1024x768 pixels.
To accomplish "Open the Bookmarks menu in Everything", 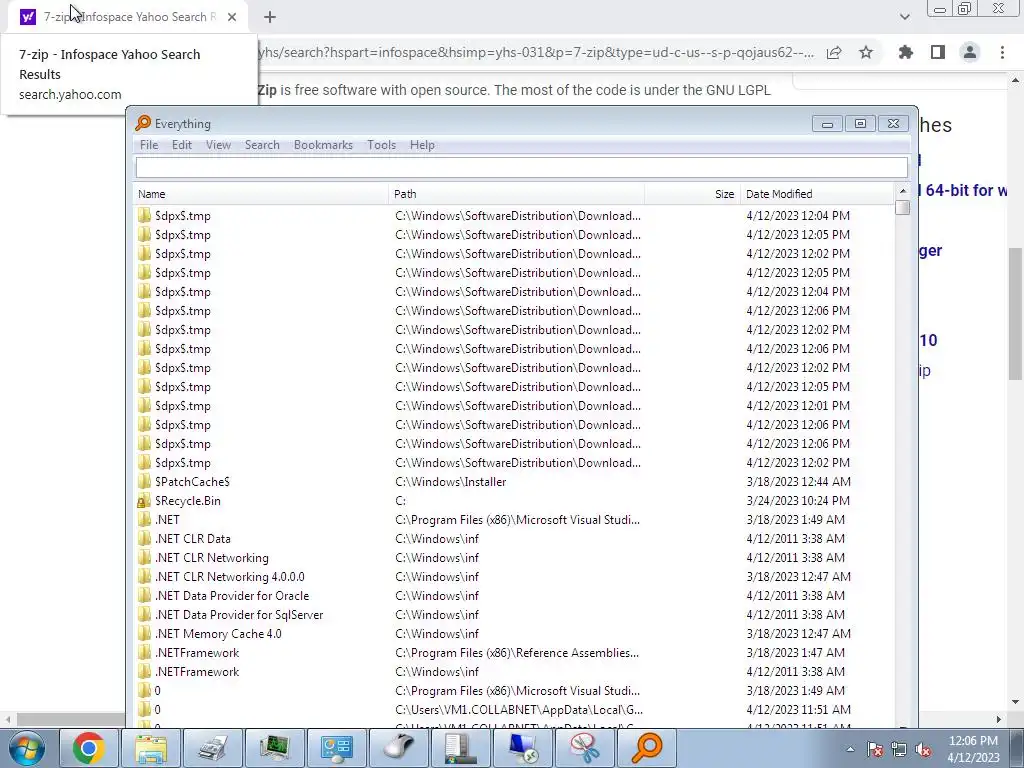I will click(x=323, y=145).
